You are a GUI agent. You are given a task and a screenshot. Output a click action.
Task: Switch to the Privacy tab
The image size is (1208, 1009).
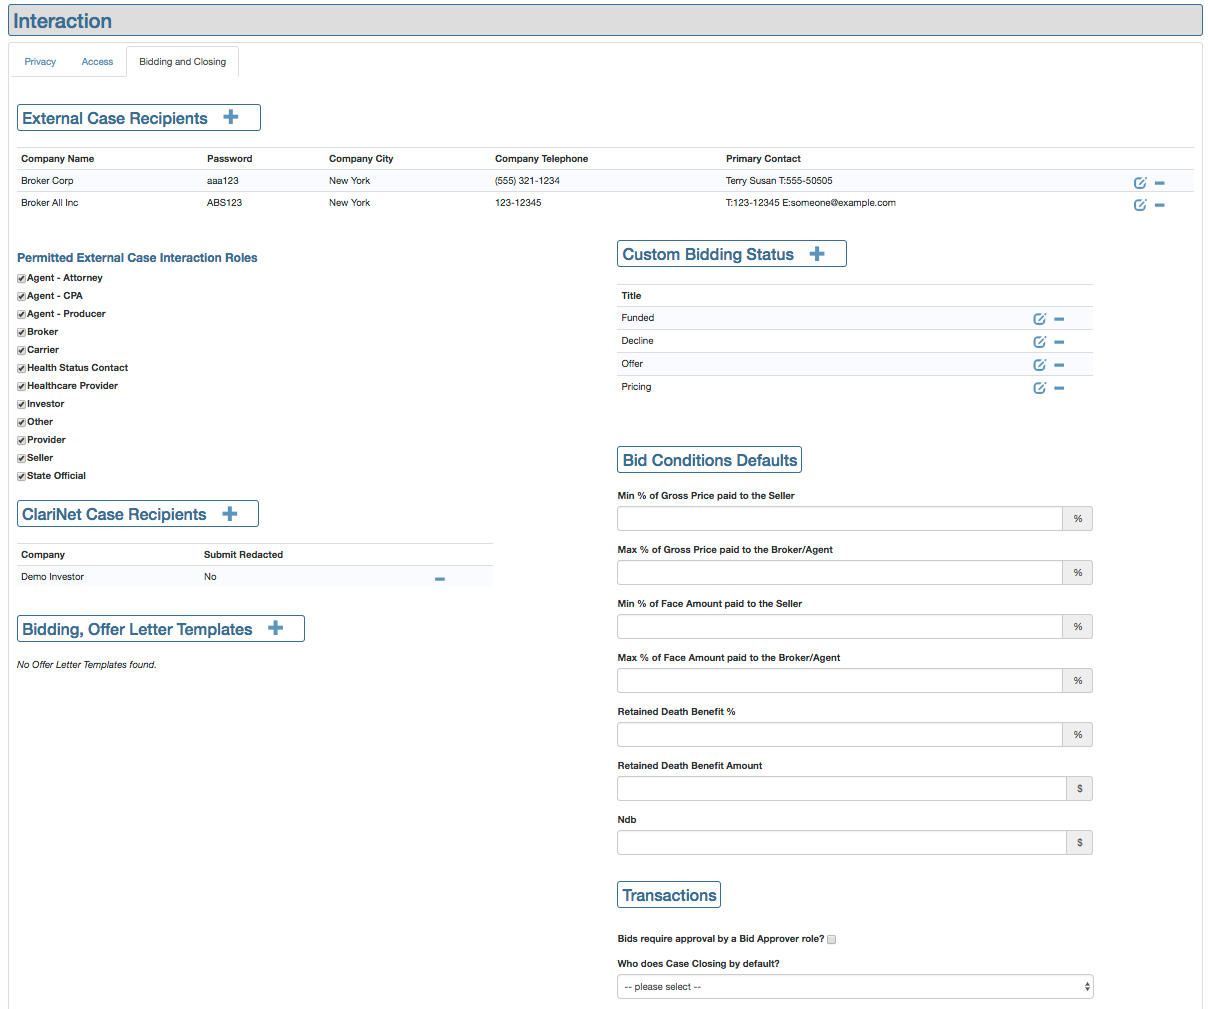pos(40,62)
